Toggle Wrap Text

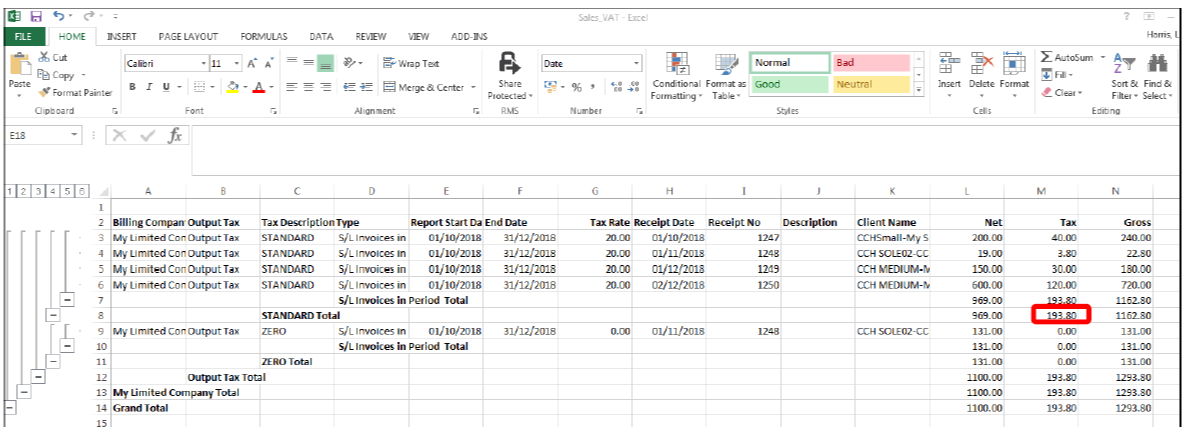410,64
